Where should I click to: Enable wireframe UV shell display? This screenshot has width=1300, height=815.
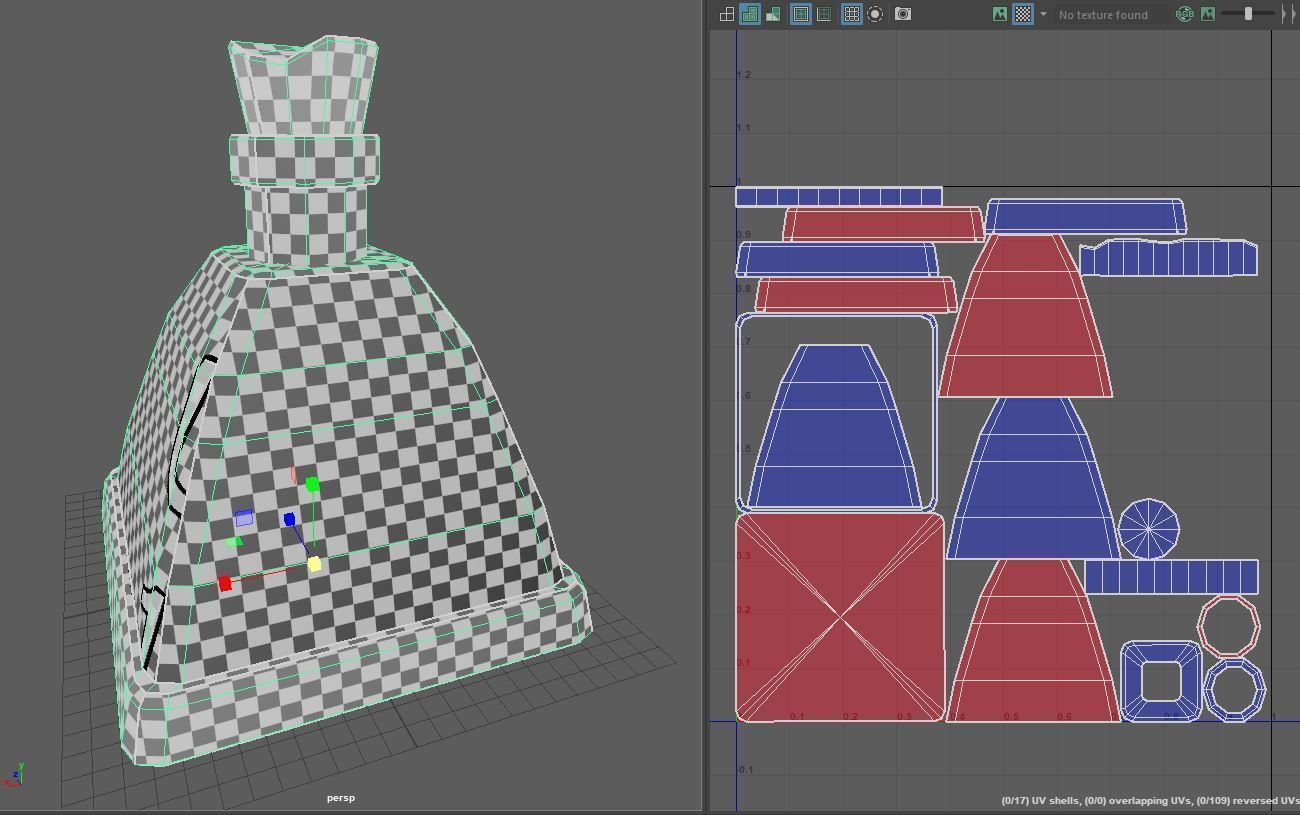coord(727,14)
